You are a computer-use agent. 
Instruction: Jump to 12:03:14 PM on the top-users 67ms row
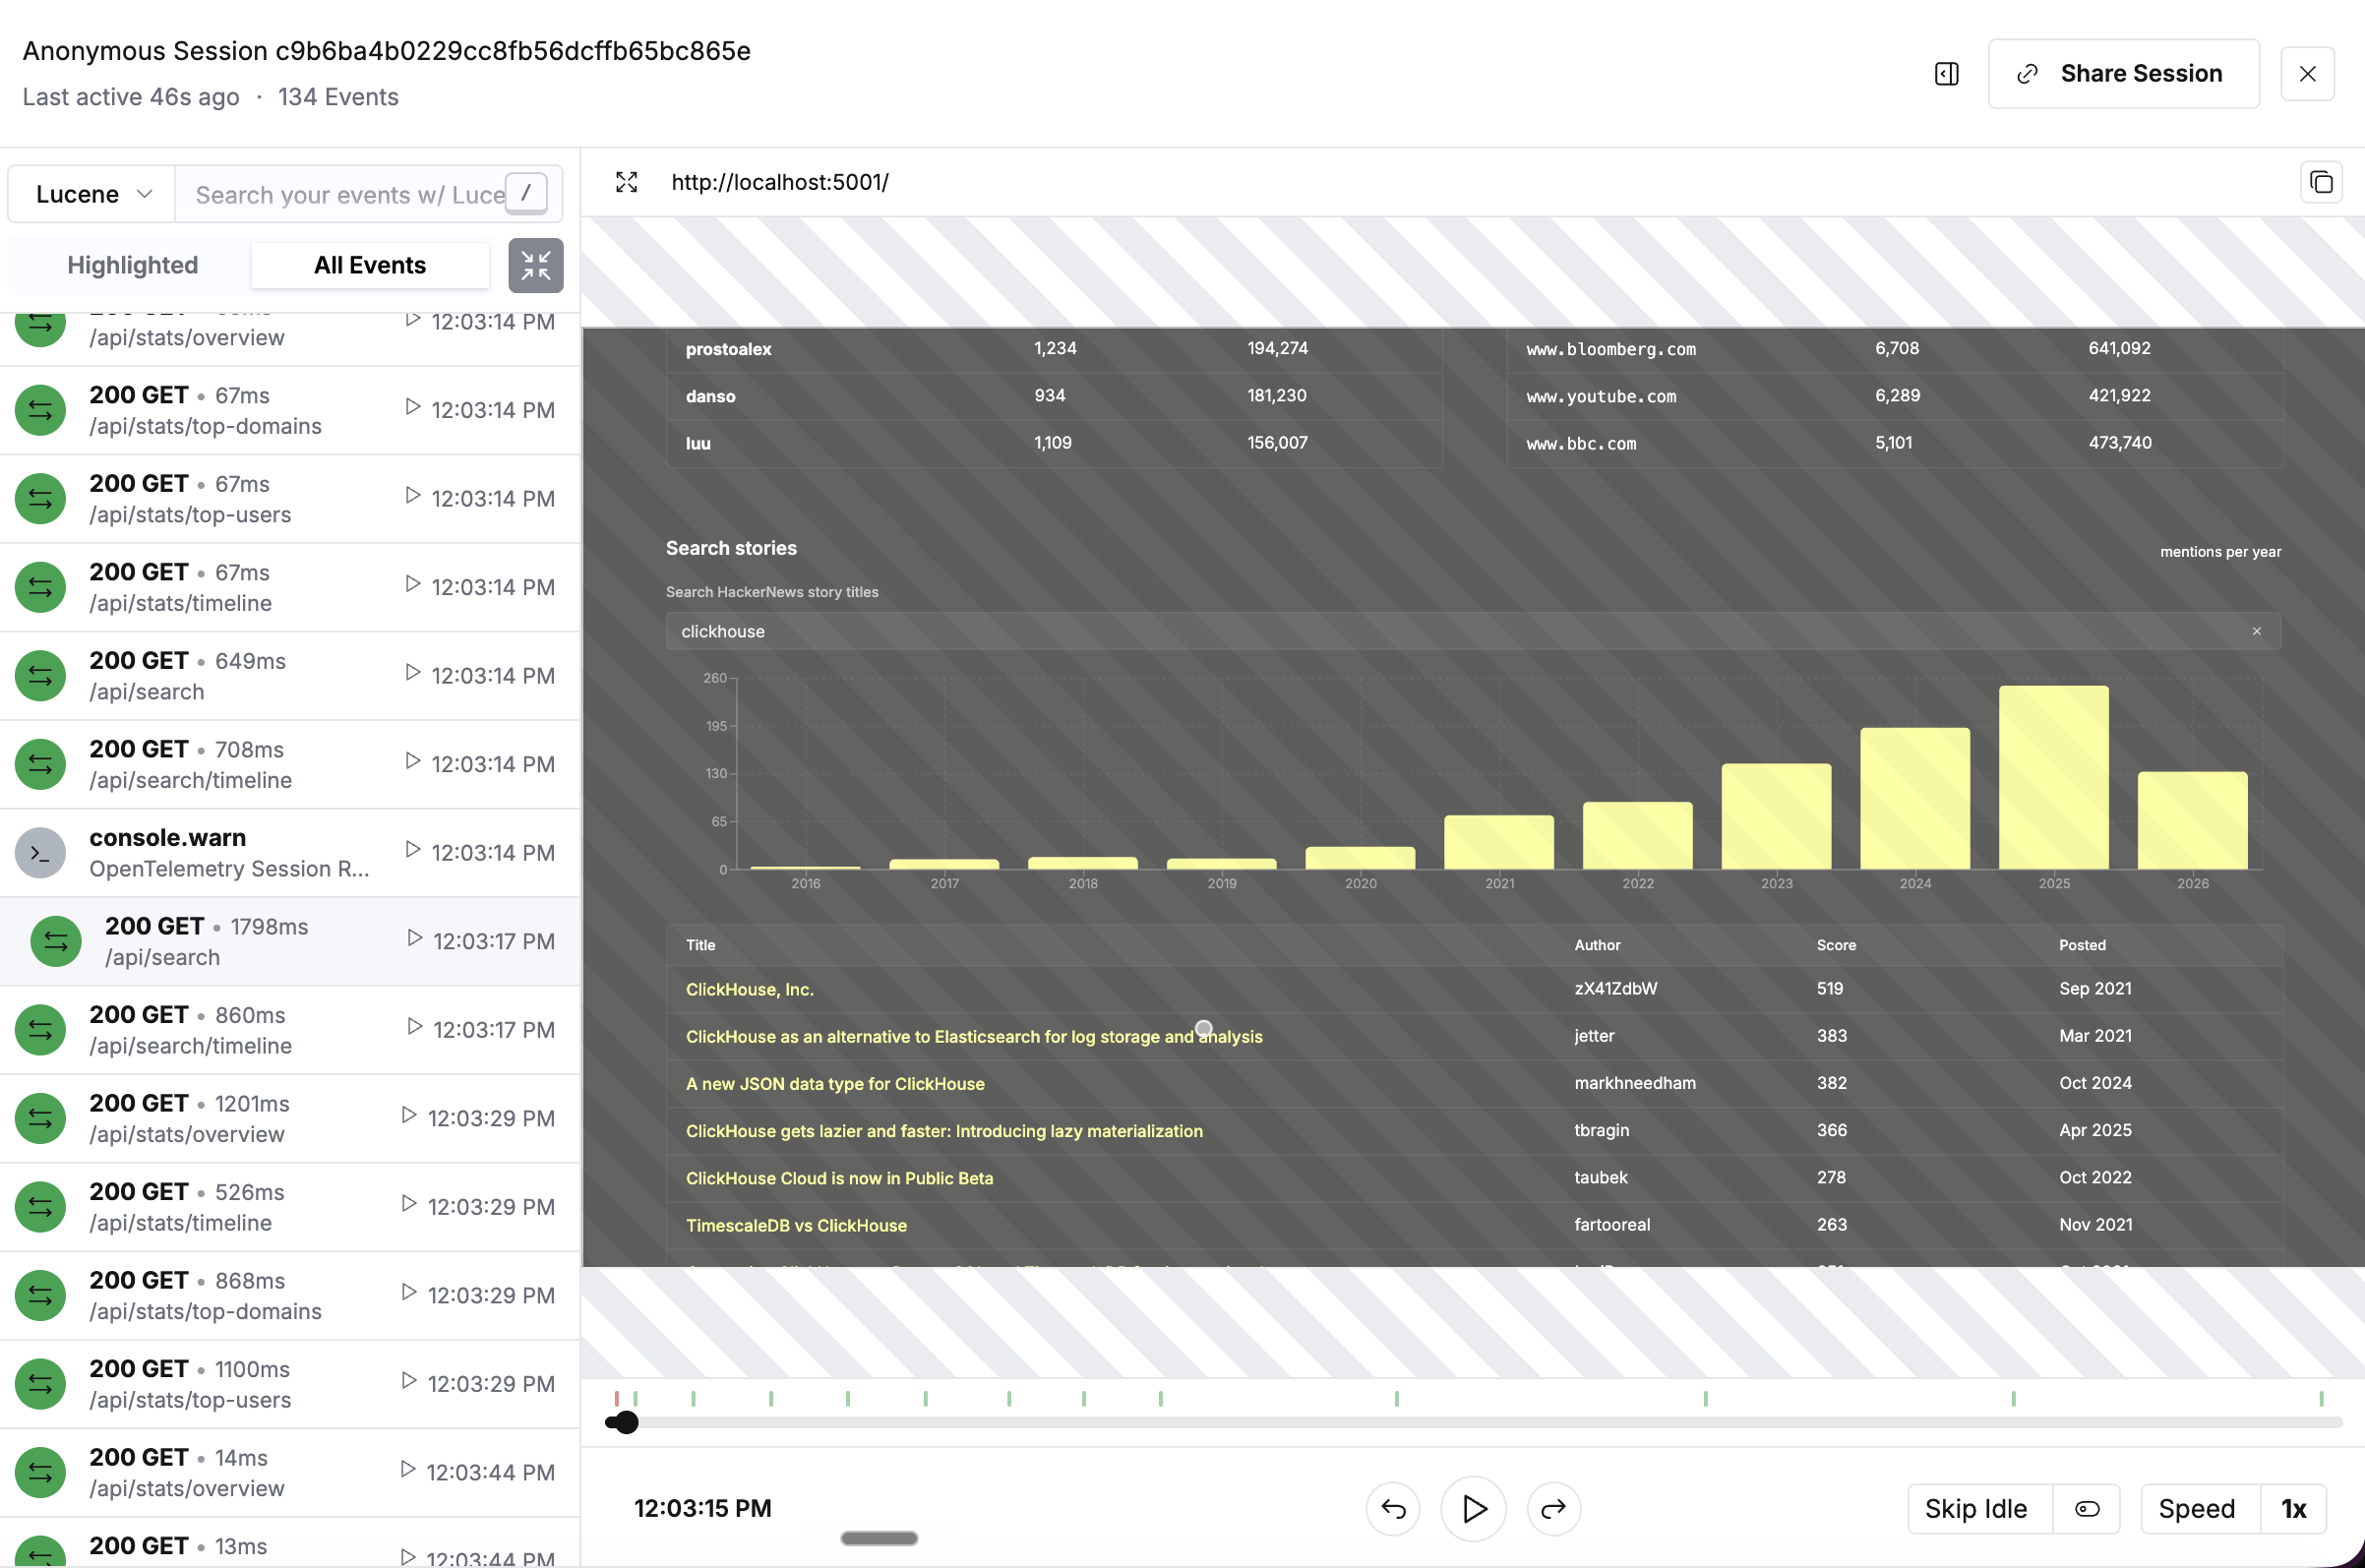(480, 498)
